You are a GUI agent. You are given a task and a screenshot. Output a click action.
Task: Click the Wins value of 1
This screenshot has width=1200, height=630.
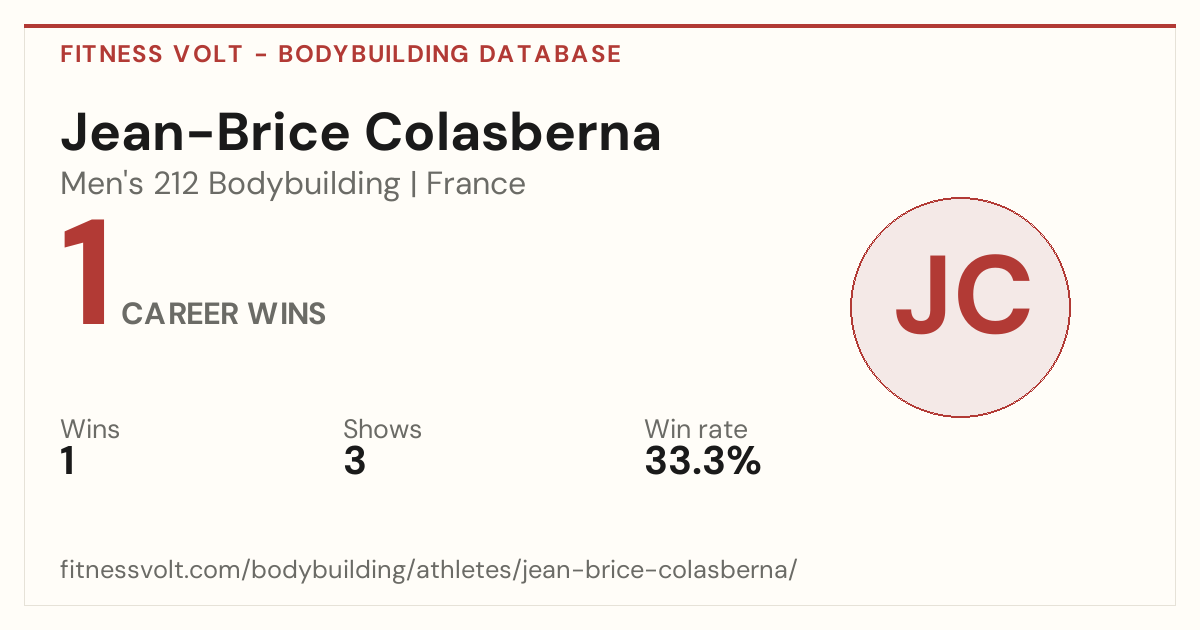click(67, 462)
